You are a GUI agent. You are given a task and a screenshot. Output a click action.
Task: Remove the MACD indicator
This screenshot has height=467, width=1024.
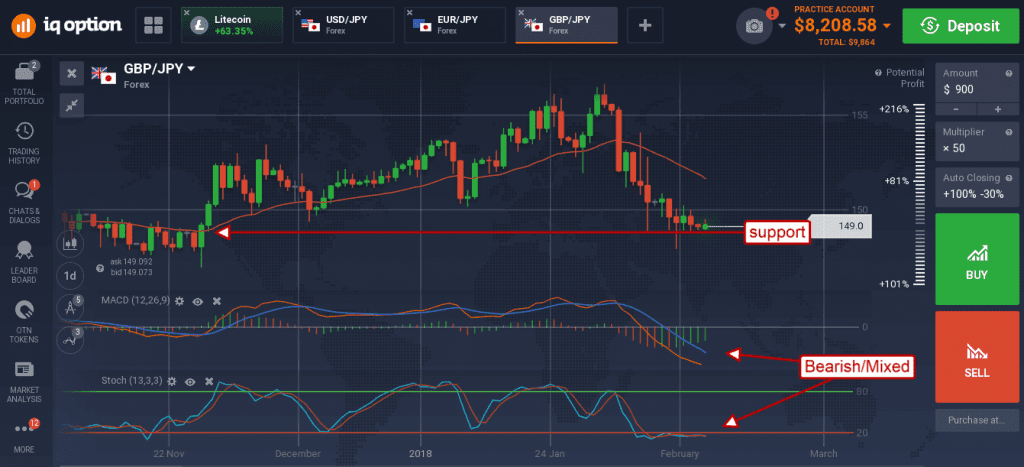coord(217,301)
